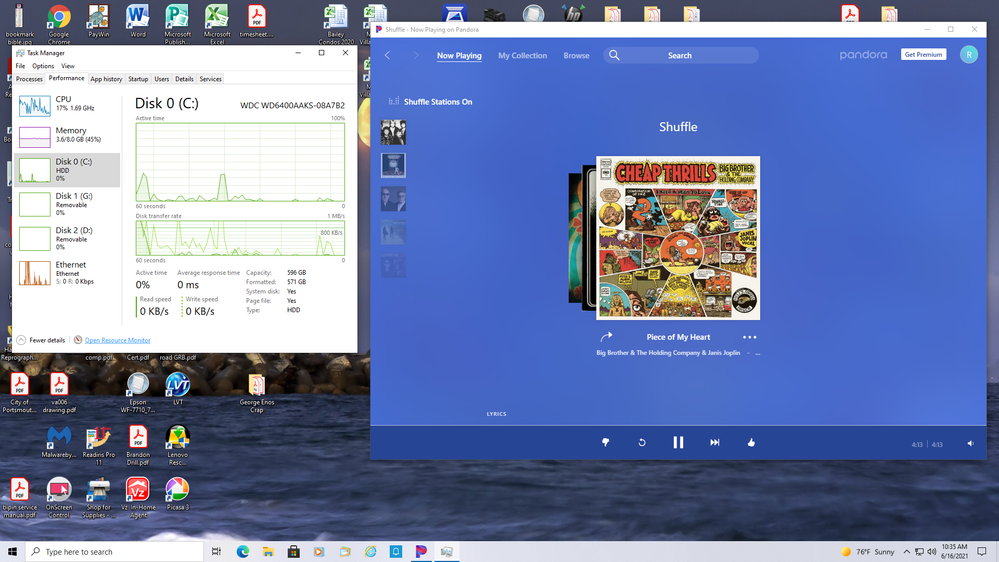Select first station thumbnail in Pandora sidebar
999x562 pixels.
coord(393,133)
